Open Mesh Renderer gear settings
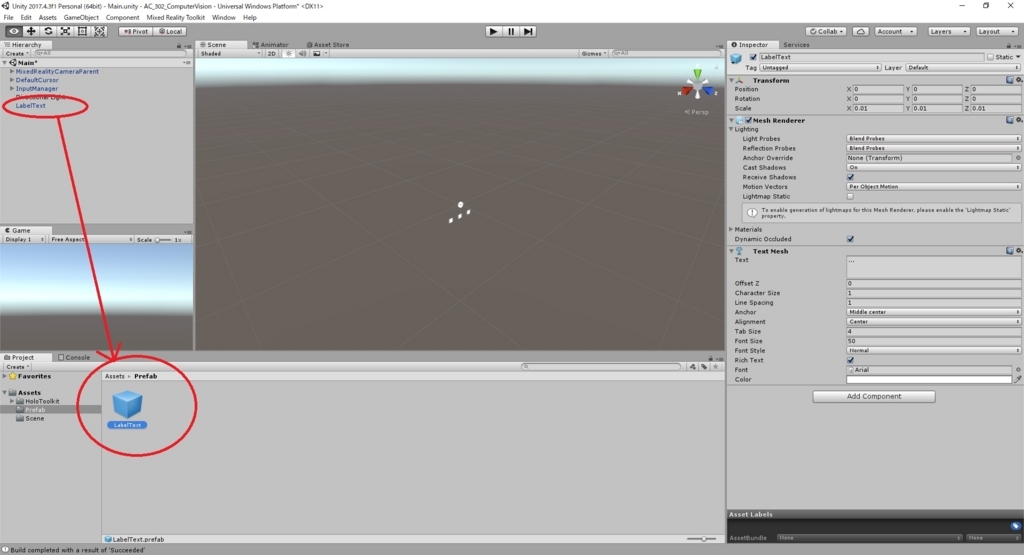Viewport: 1024px width, 555px height. pos(1019,120)
